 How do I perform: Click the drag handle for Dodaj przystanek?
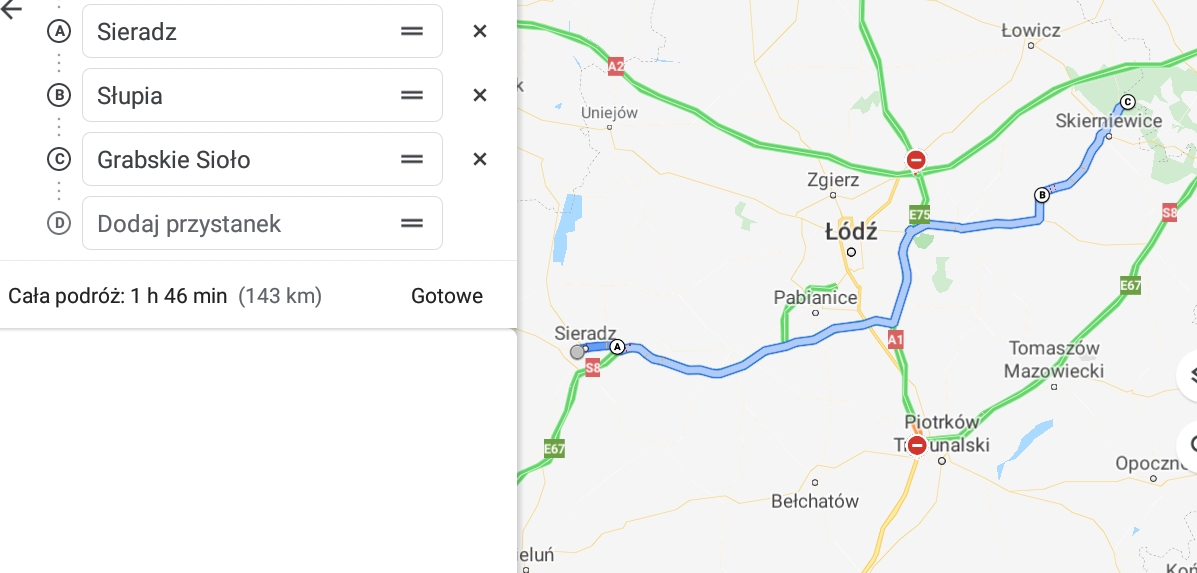(x=412, y=223)
